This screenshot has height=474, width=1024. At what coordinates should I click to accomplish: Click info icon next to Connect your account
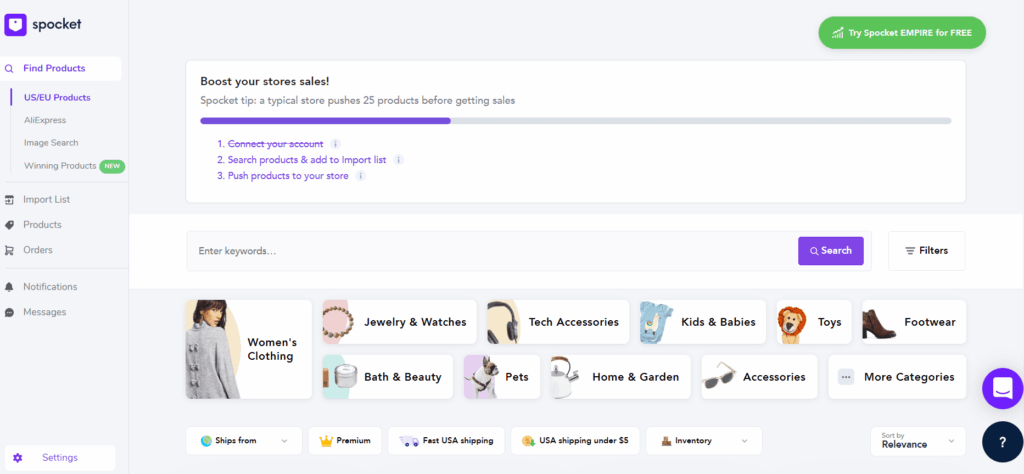coord(335,144)
